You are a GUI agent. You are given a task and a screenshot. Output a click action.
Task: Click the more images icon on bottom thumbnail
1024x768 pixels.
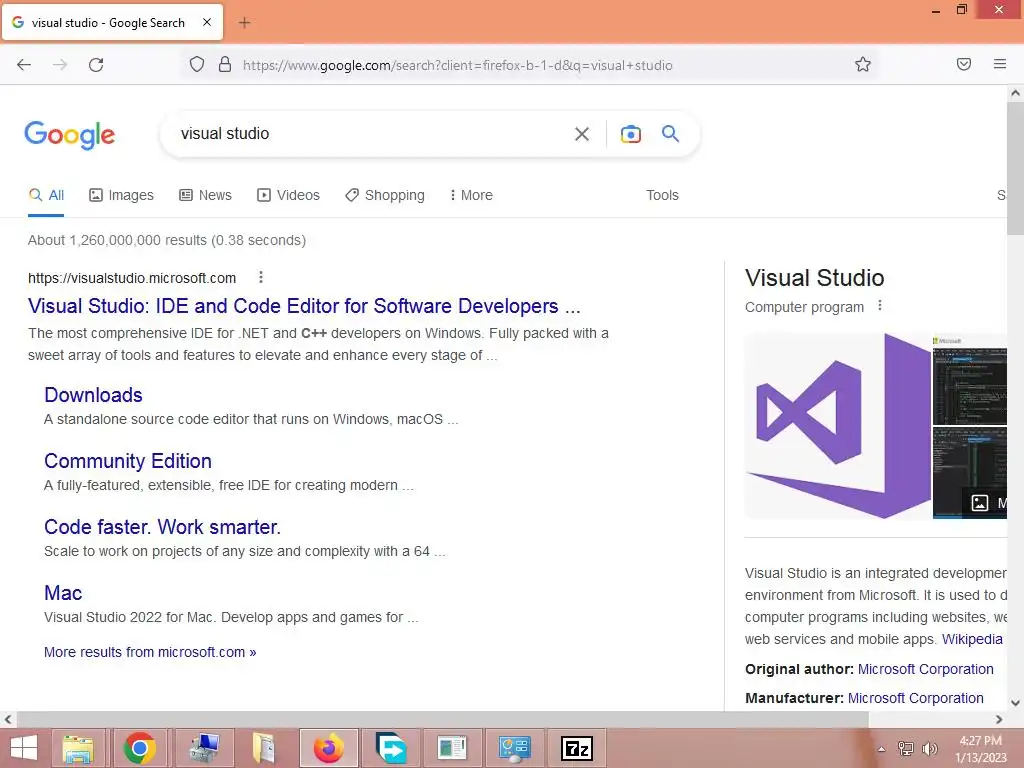[x=980, y=503]
